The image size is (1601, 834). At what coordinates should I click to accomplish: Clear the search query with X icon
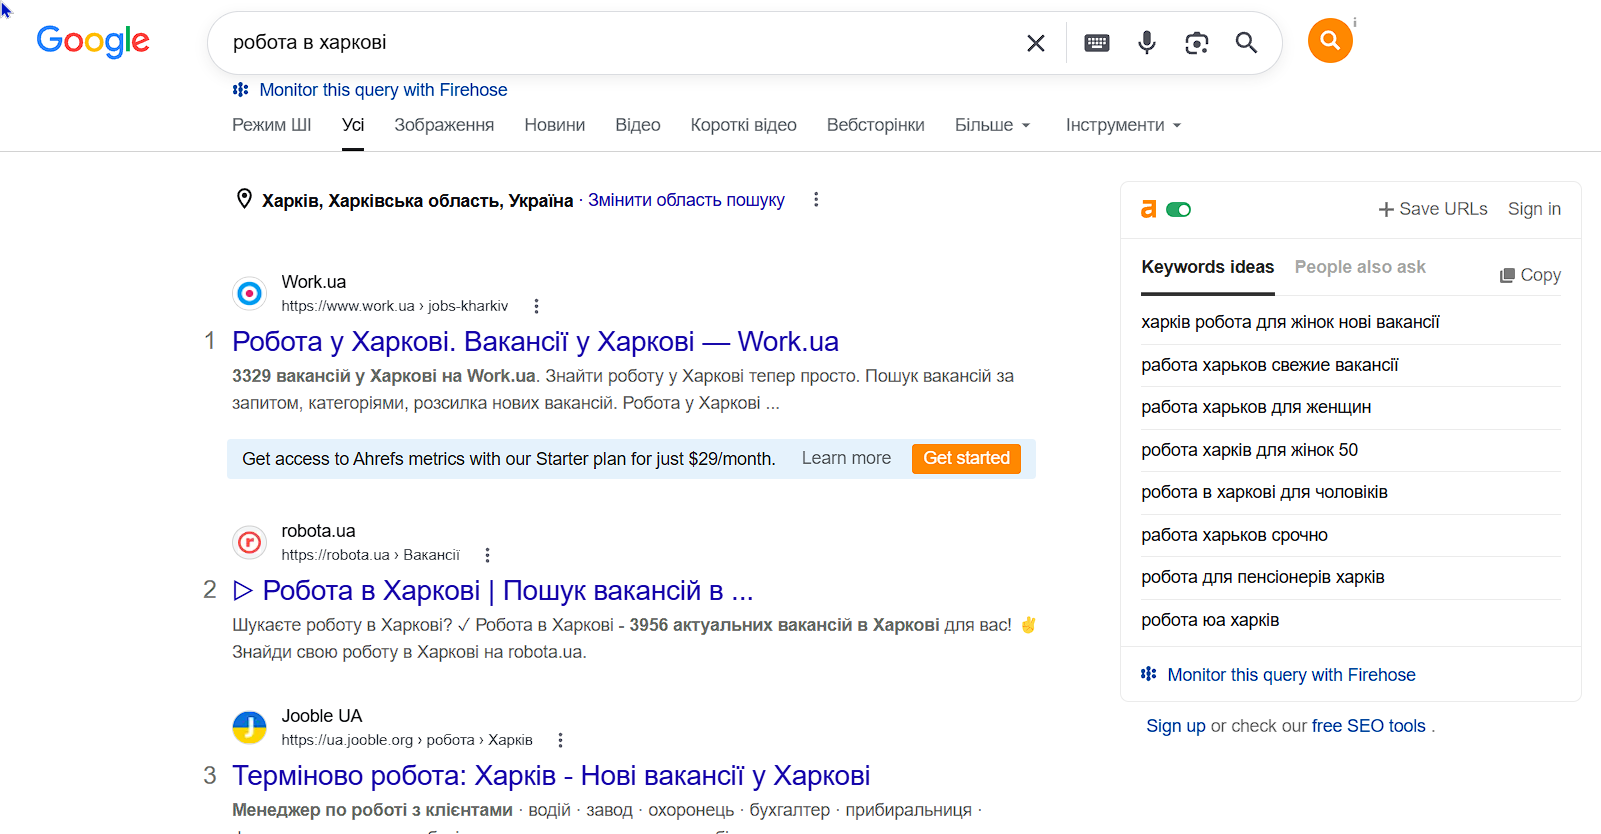[1036, 43]
